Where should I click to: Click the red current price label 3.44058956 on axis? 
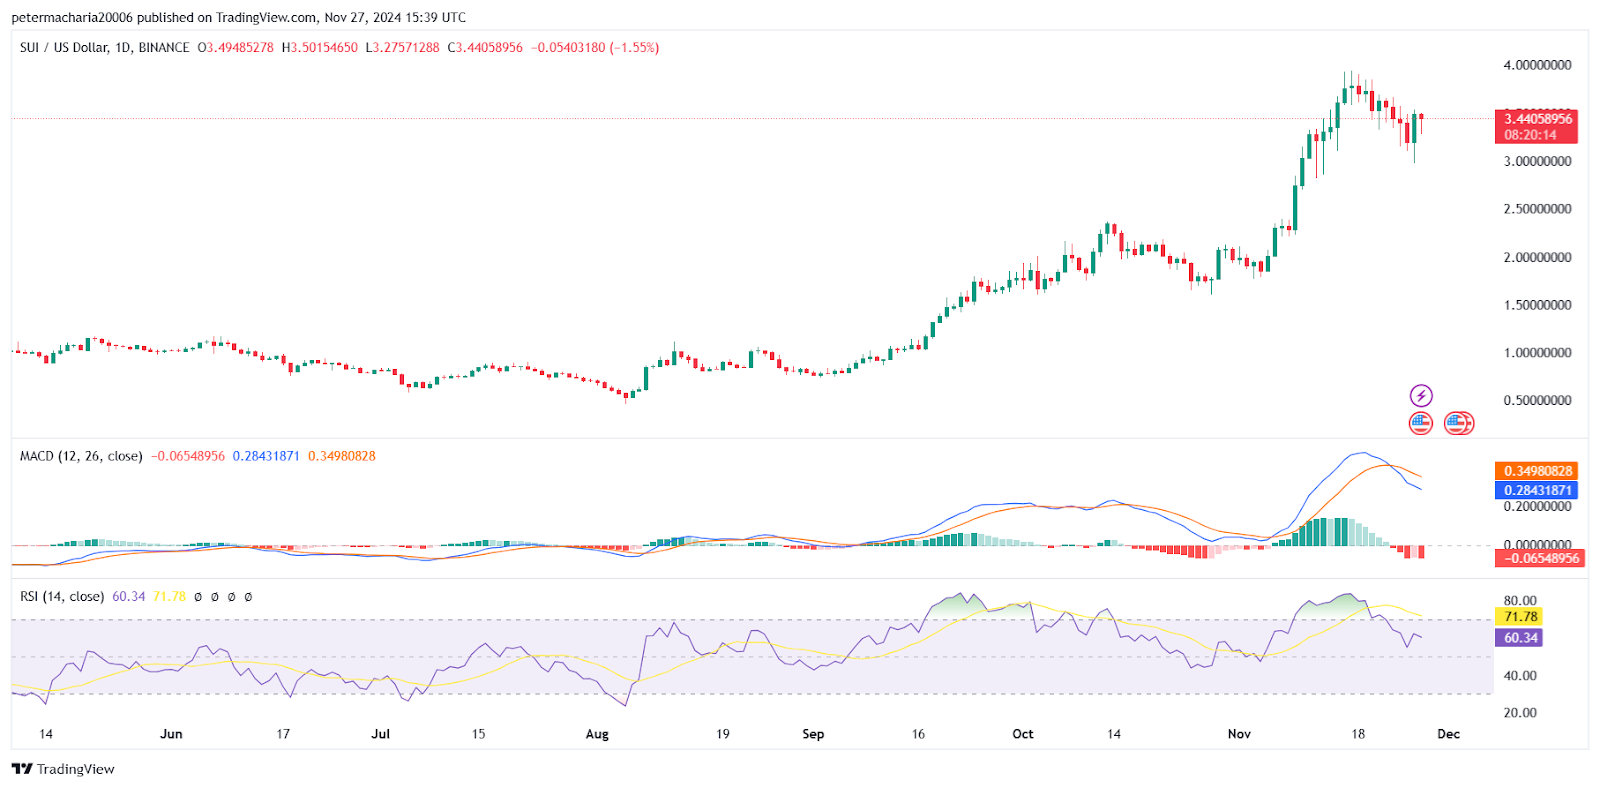tap(1537, 119)
